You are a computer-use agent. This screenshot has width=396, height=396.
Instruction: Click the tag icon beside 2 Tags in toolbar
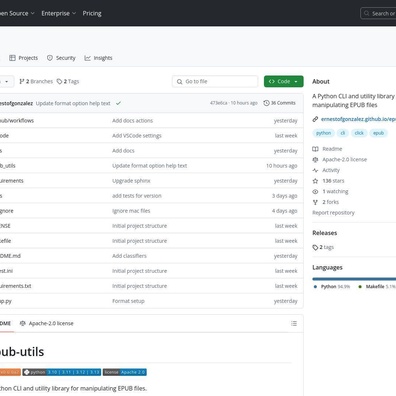pyautogui.click(x=59, y=81)
